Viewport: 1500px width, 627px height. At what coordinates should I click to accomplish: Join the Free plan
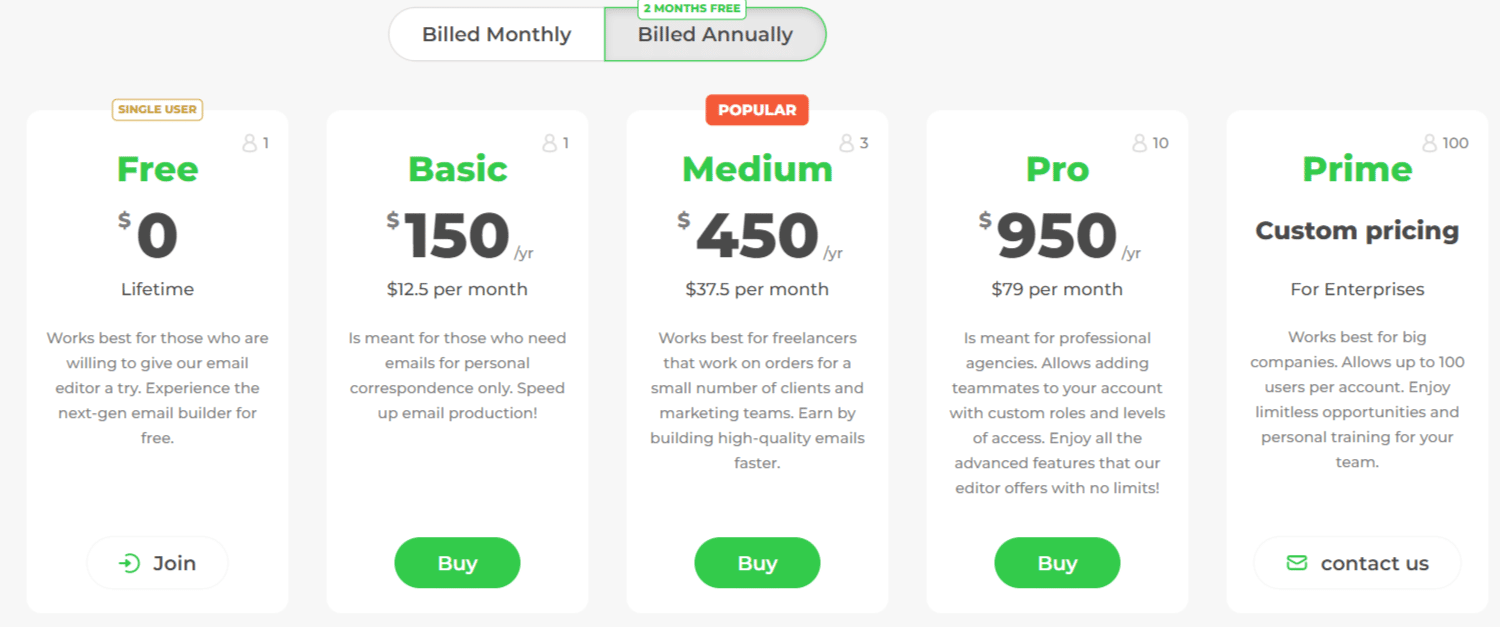[x=158, y=563]
